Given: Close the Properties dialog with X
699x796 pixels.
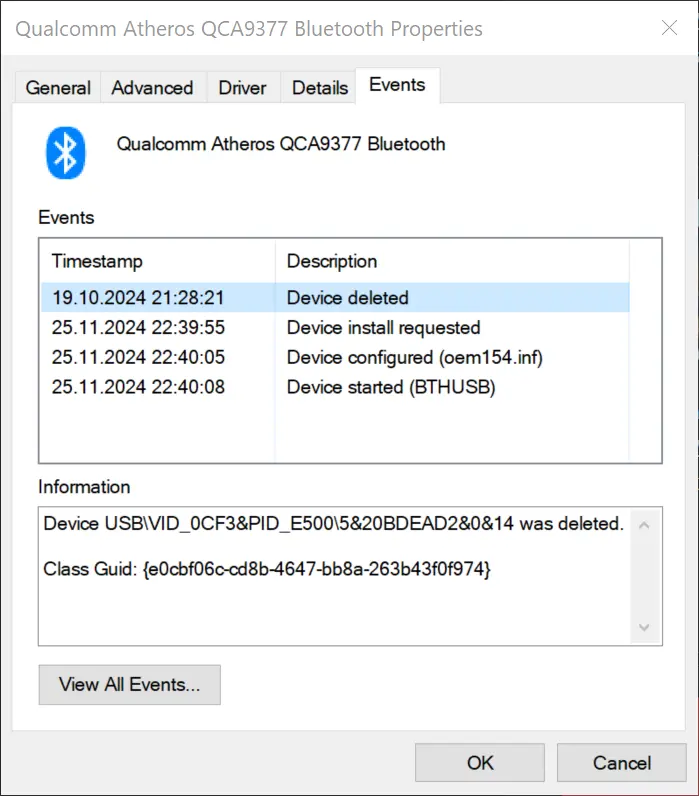Looking at the screenshot, I should 670,27.
